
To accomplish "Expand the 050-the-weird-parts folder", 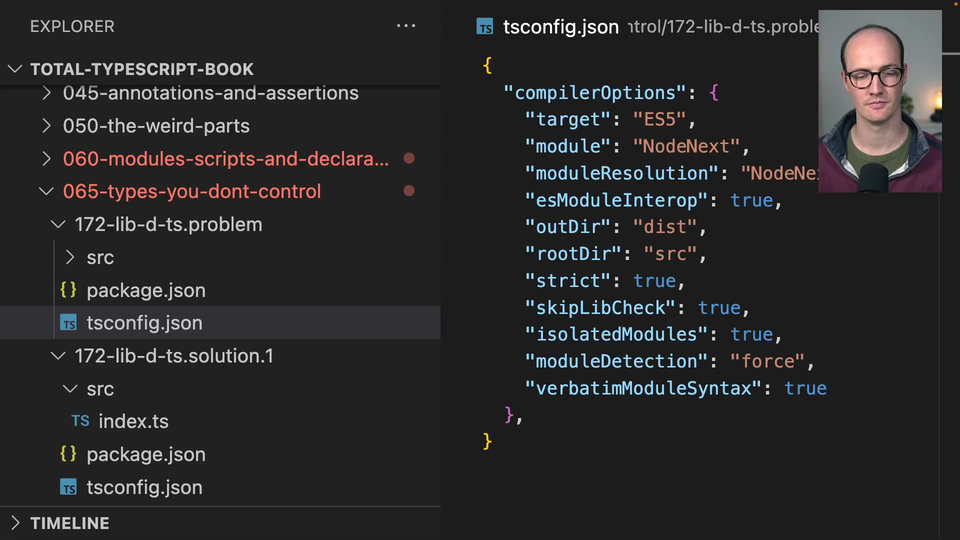I will click(x=46, y=126).
